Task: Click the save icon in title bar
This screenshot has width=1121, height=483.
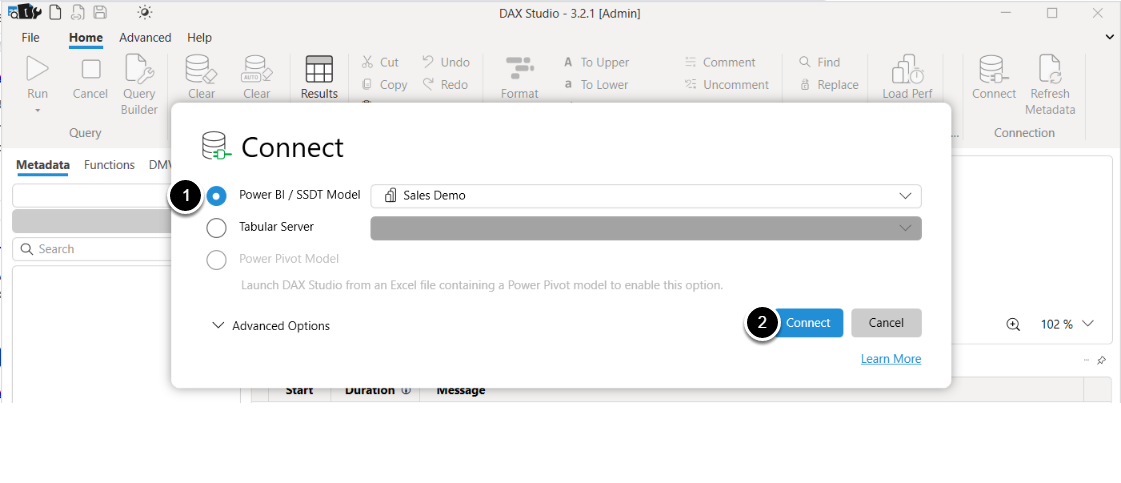Action: [101, 12]
